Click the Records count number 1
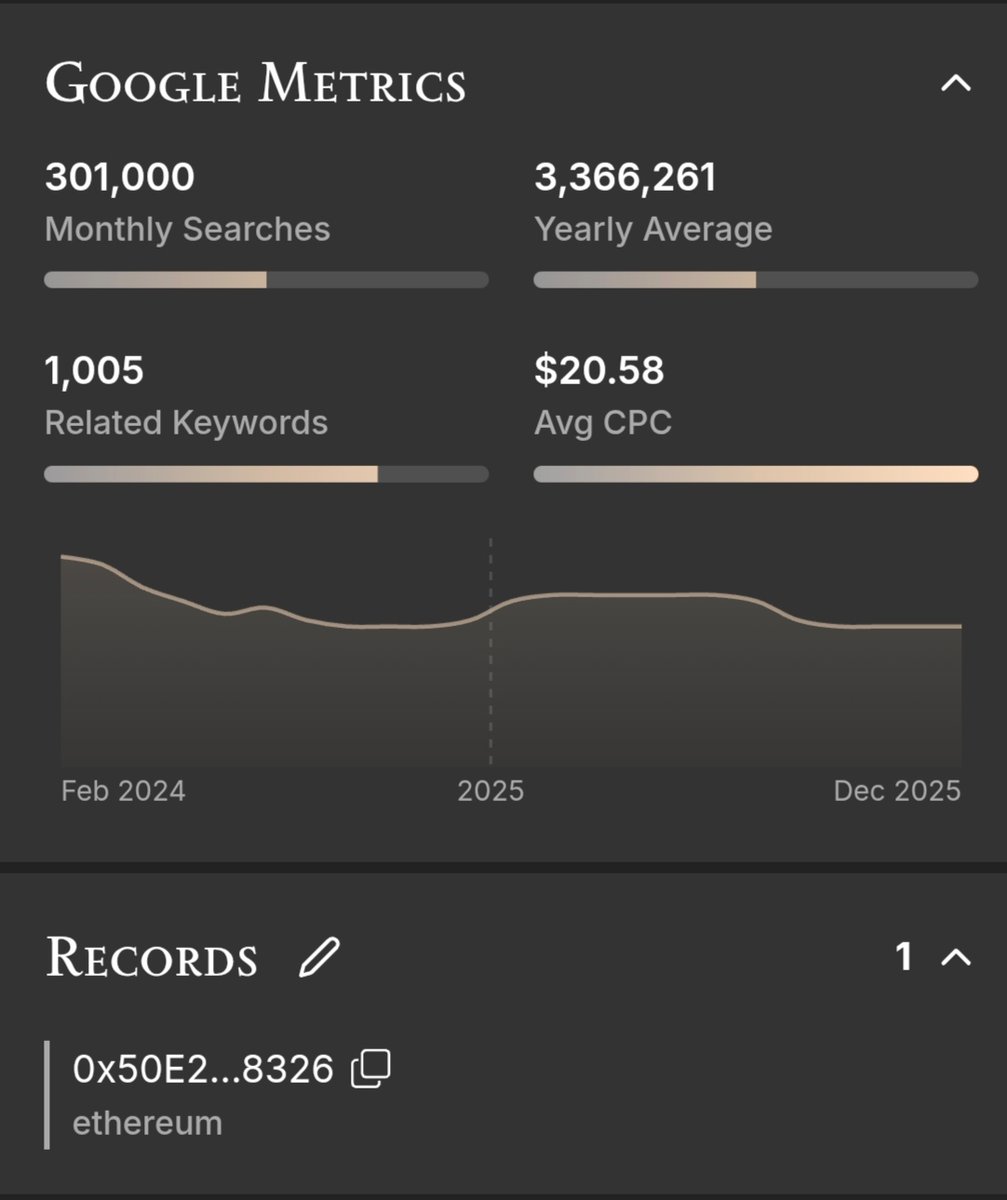This screenshot has width=1007, height=1200. [904, 957]
